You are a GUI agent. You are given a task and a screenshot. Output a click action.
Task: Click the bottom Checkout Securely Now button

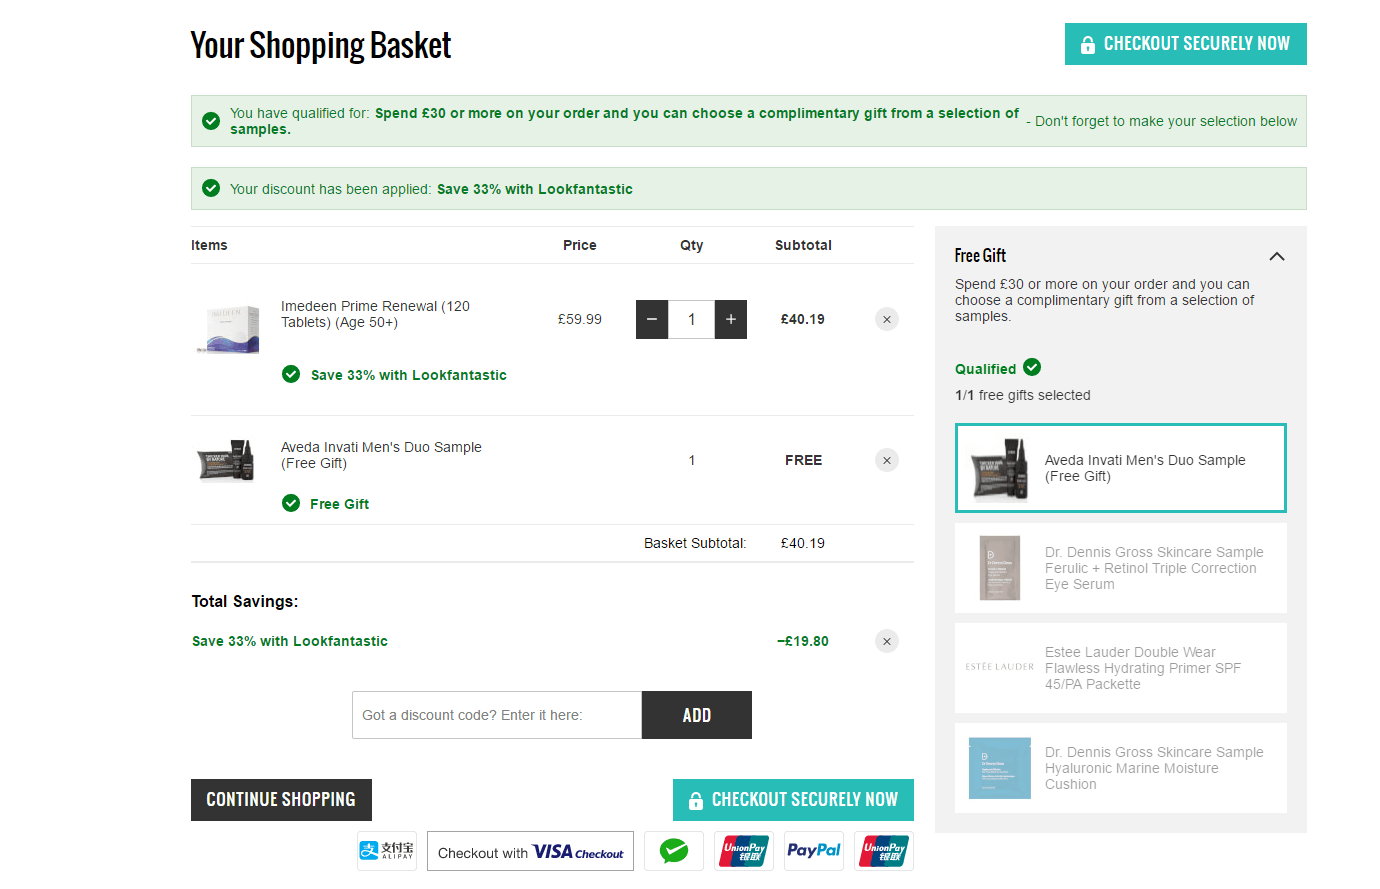(793, 800)
